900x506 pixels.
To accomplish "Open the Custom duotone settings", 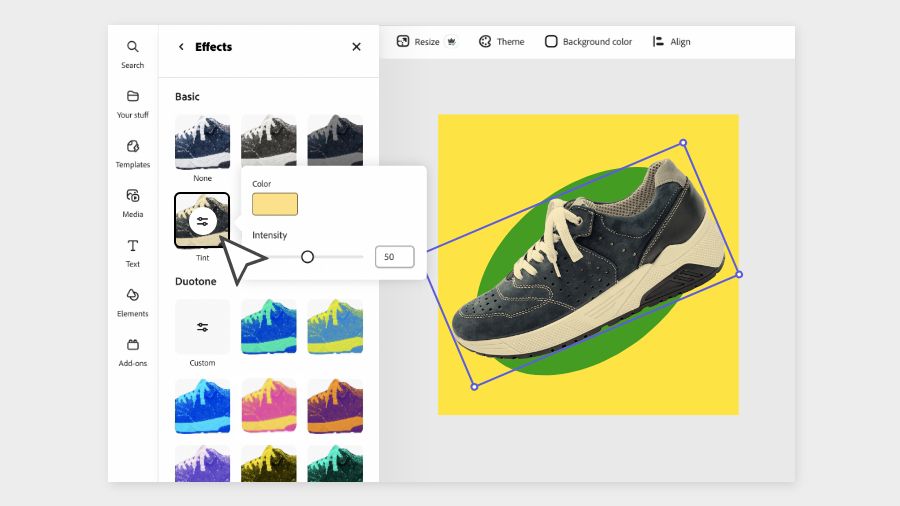I will point(203,327).
